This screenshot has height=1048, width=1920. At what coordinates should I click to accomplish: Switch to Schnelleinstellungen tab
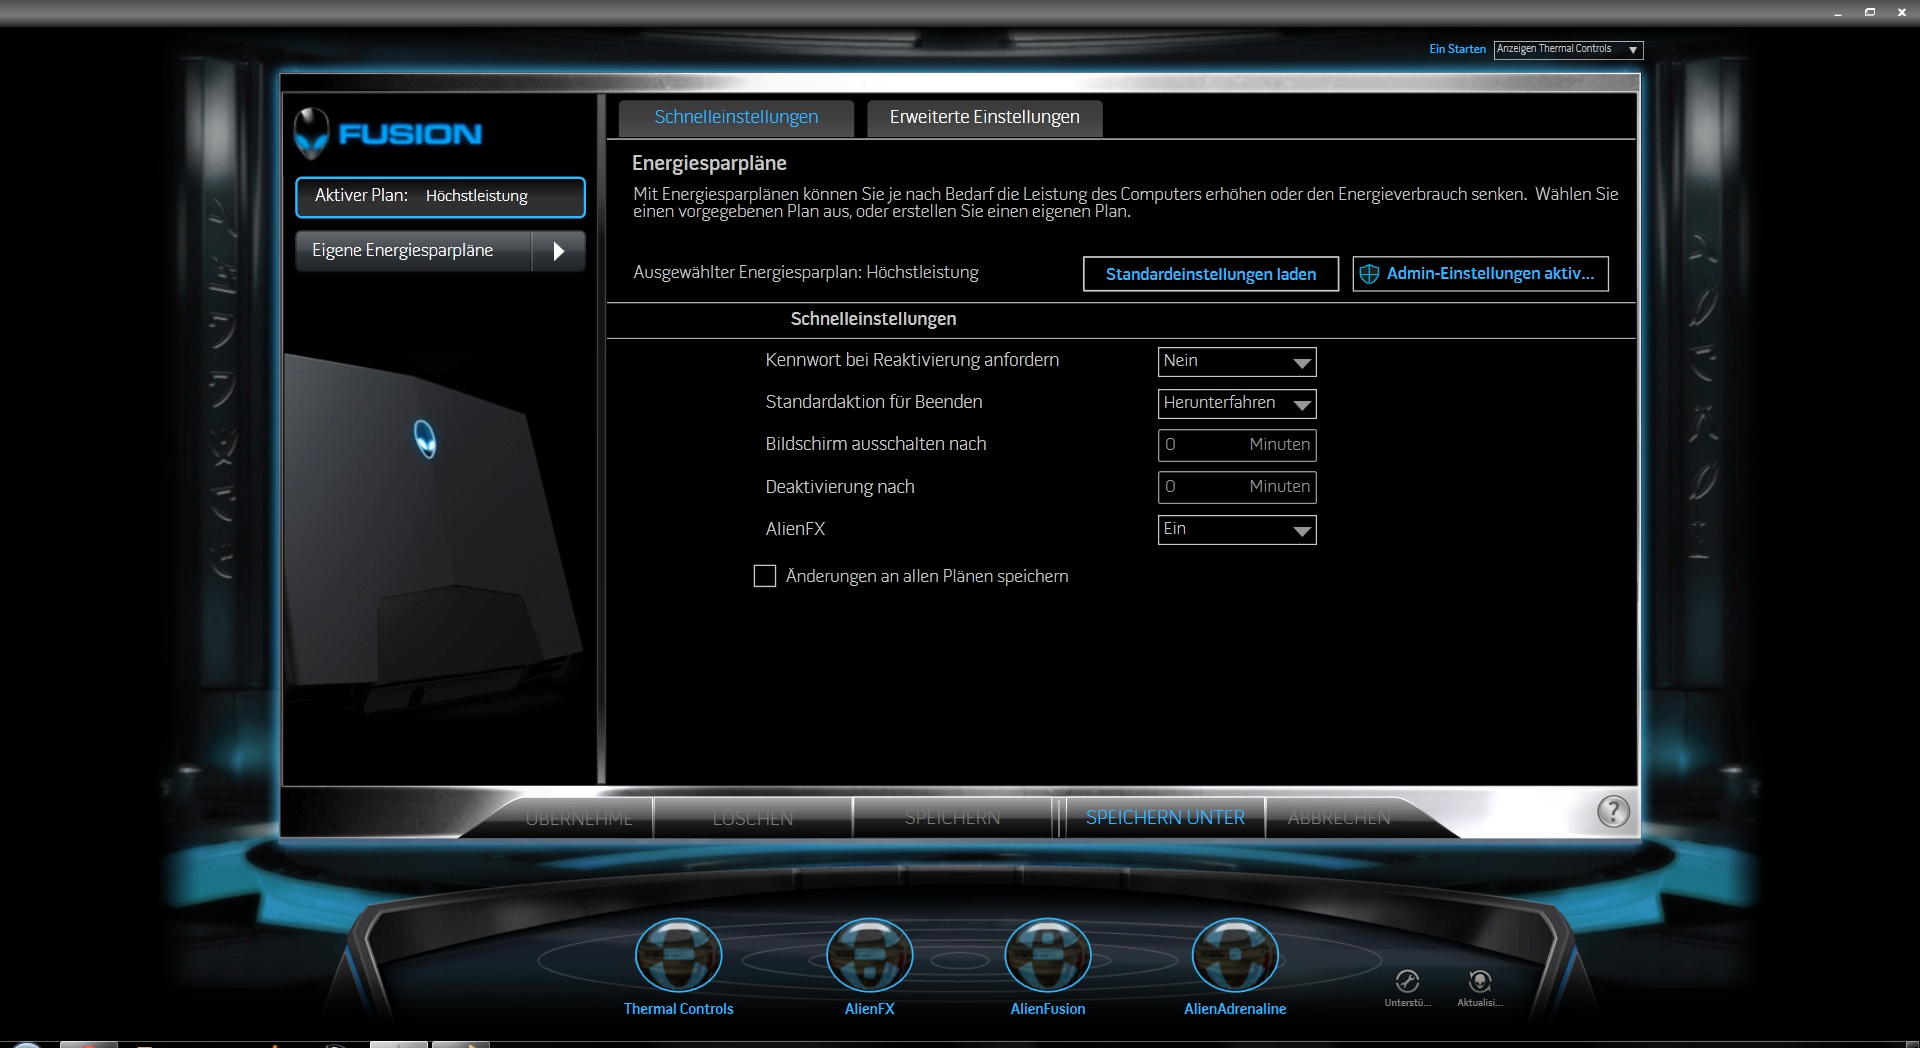pyautogui.click(x=736, y=117)
